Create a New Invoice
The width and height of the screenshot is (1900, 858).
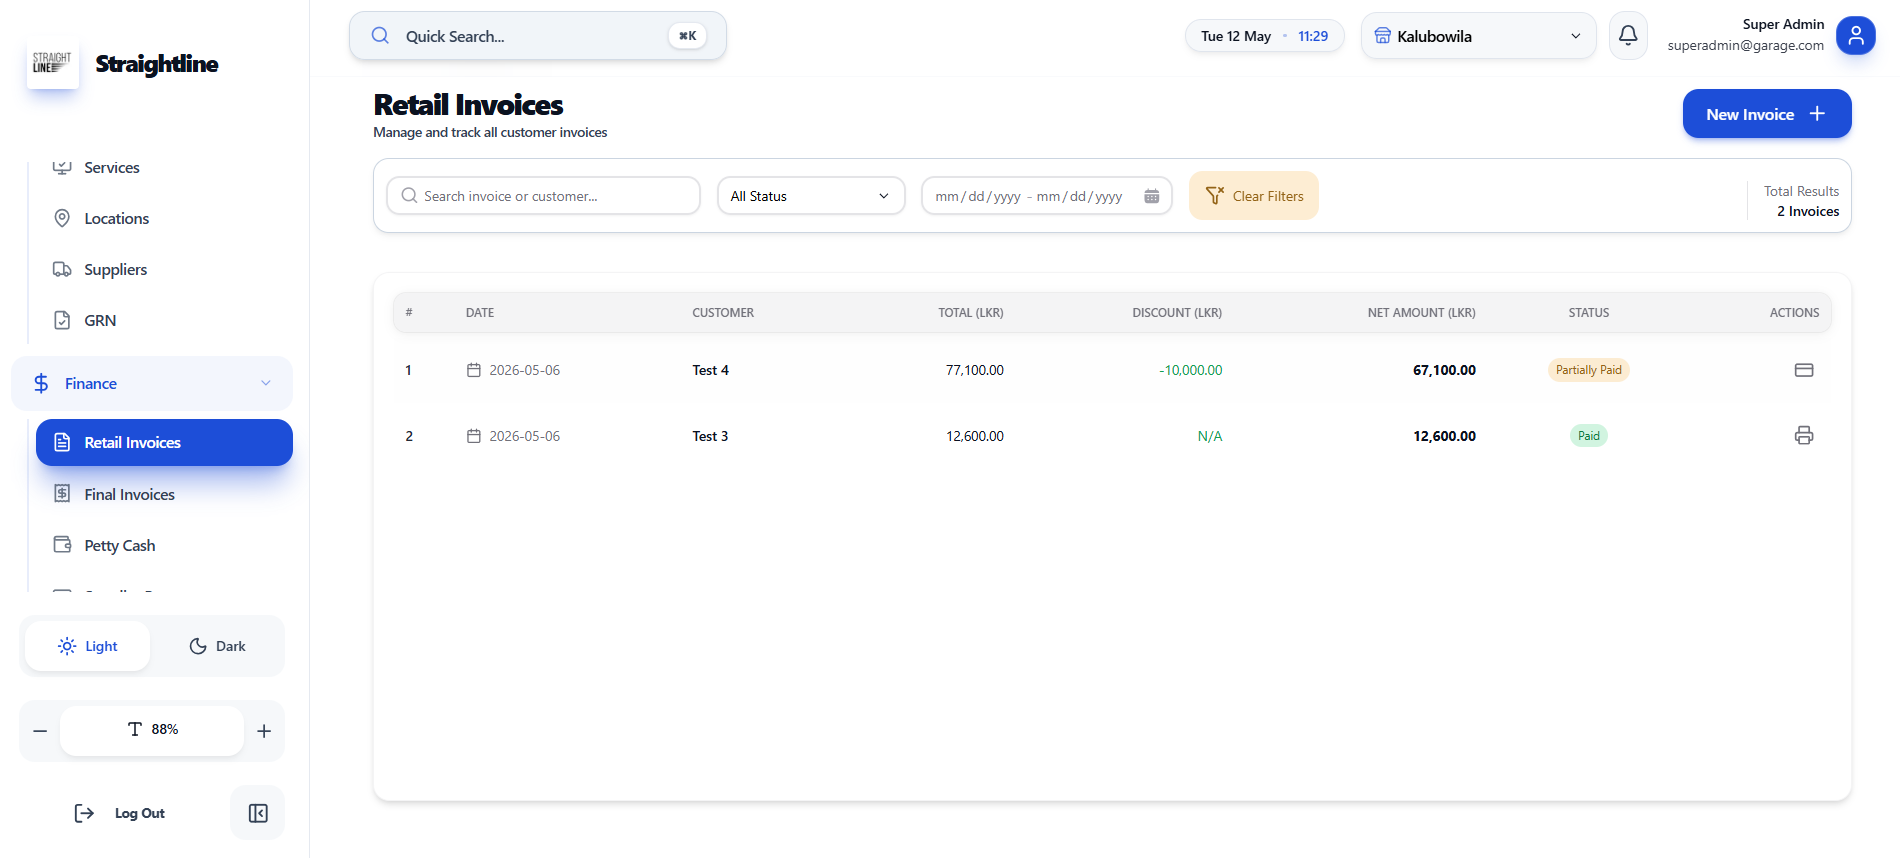[x=1767, y=114]
